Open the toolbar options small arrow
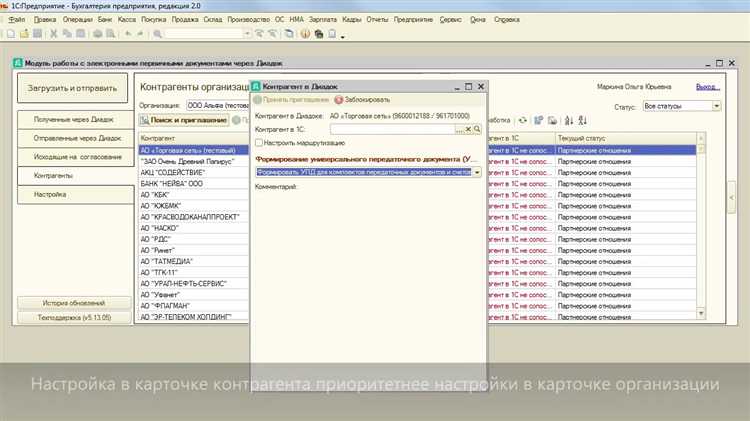750x421 pixels. pyautogui.click(x=342, y=36)
